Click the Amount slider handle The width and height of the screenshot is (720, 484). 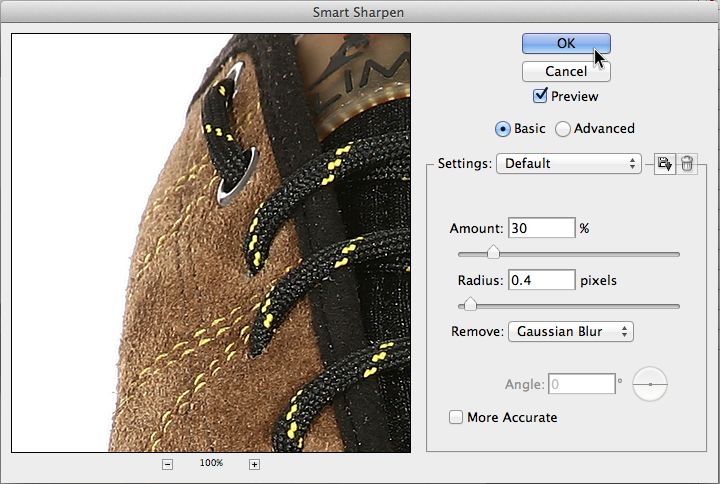[x=493, y=253]
